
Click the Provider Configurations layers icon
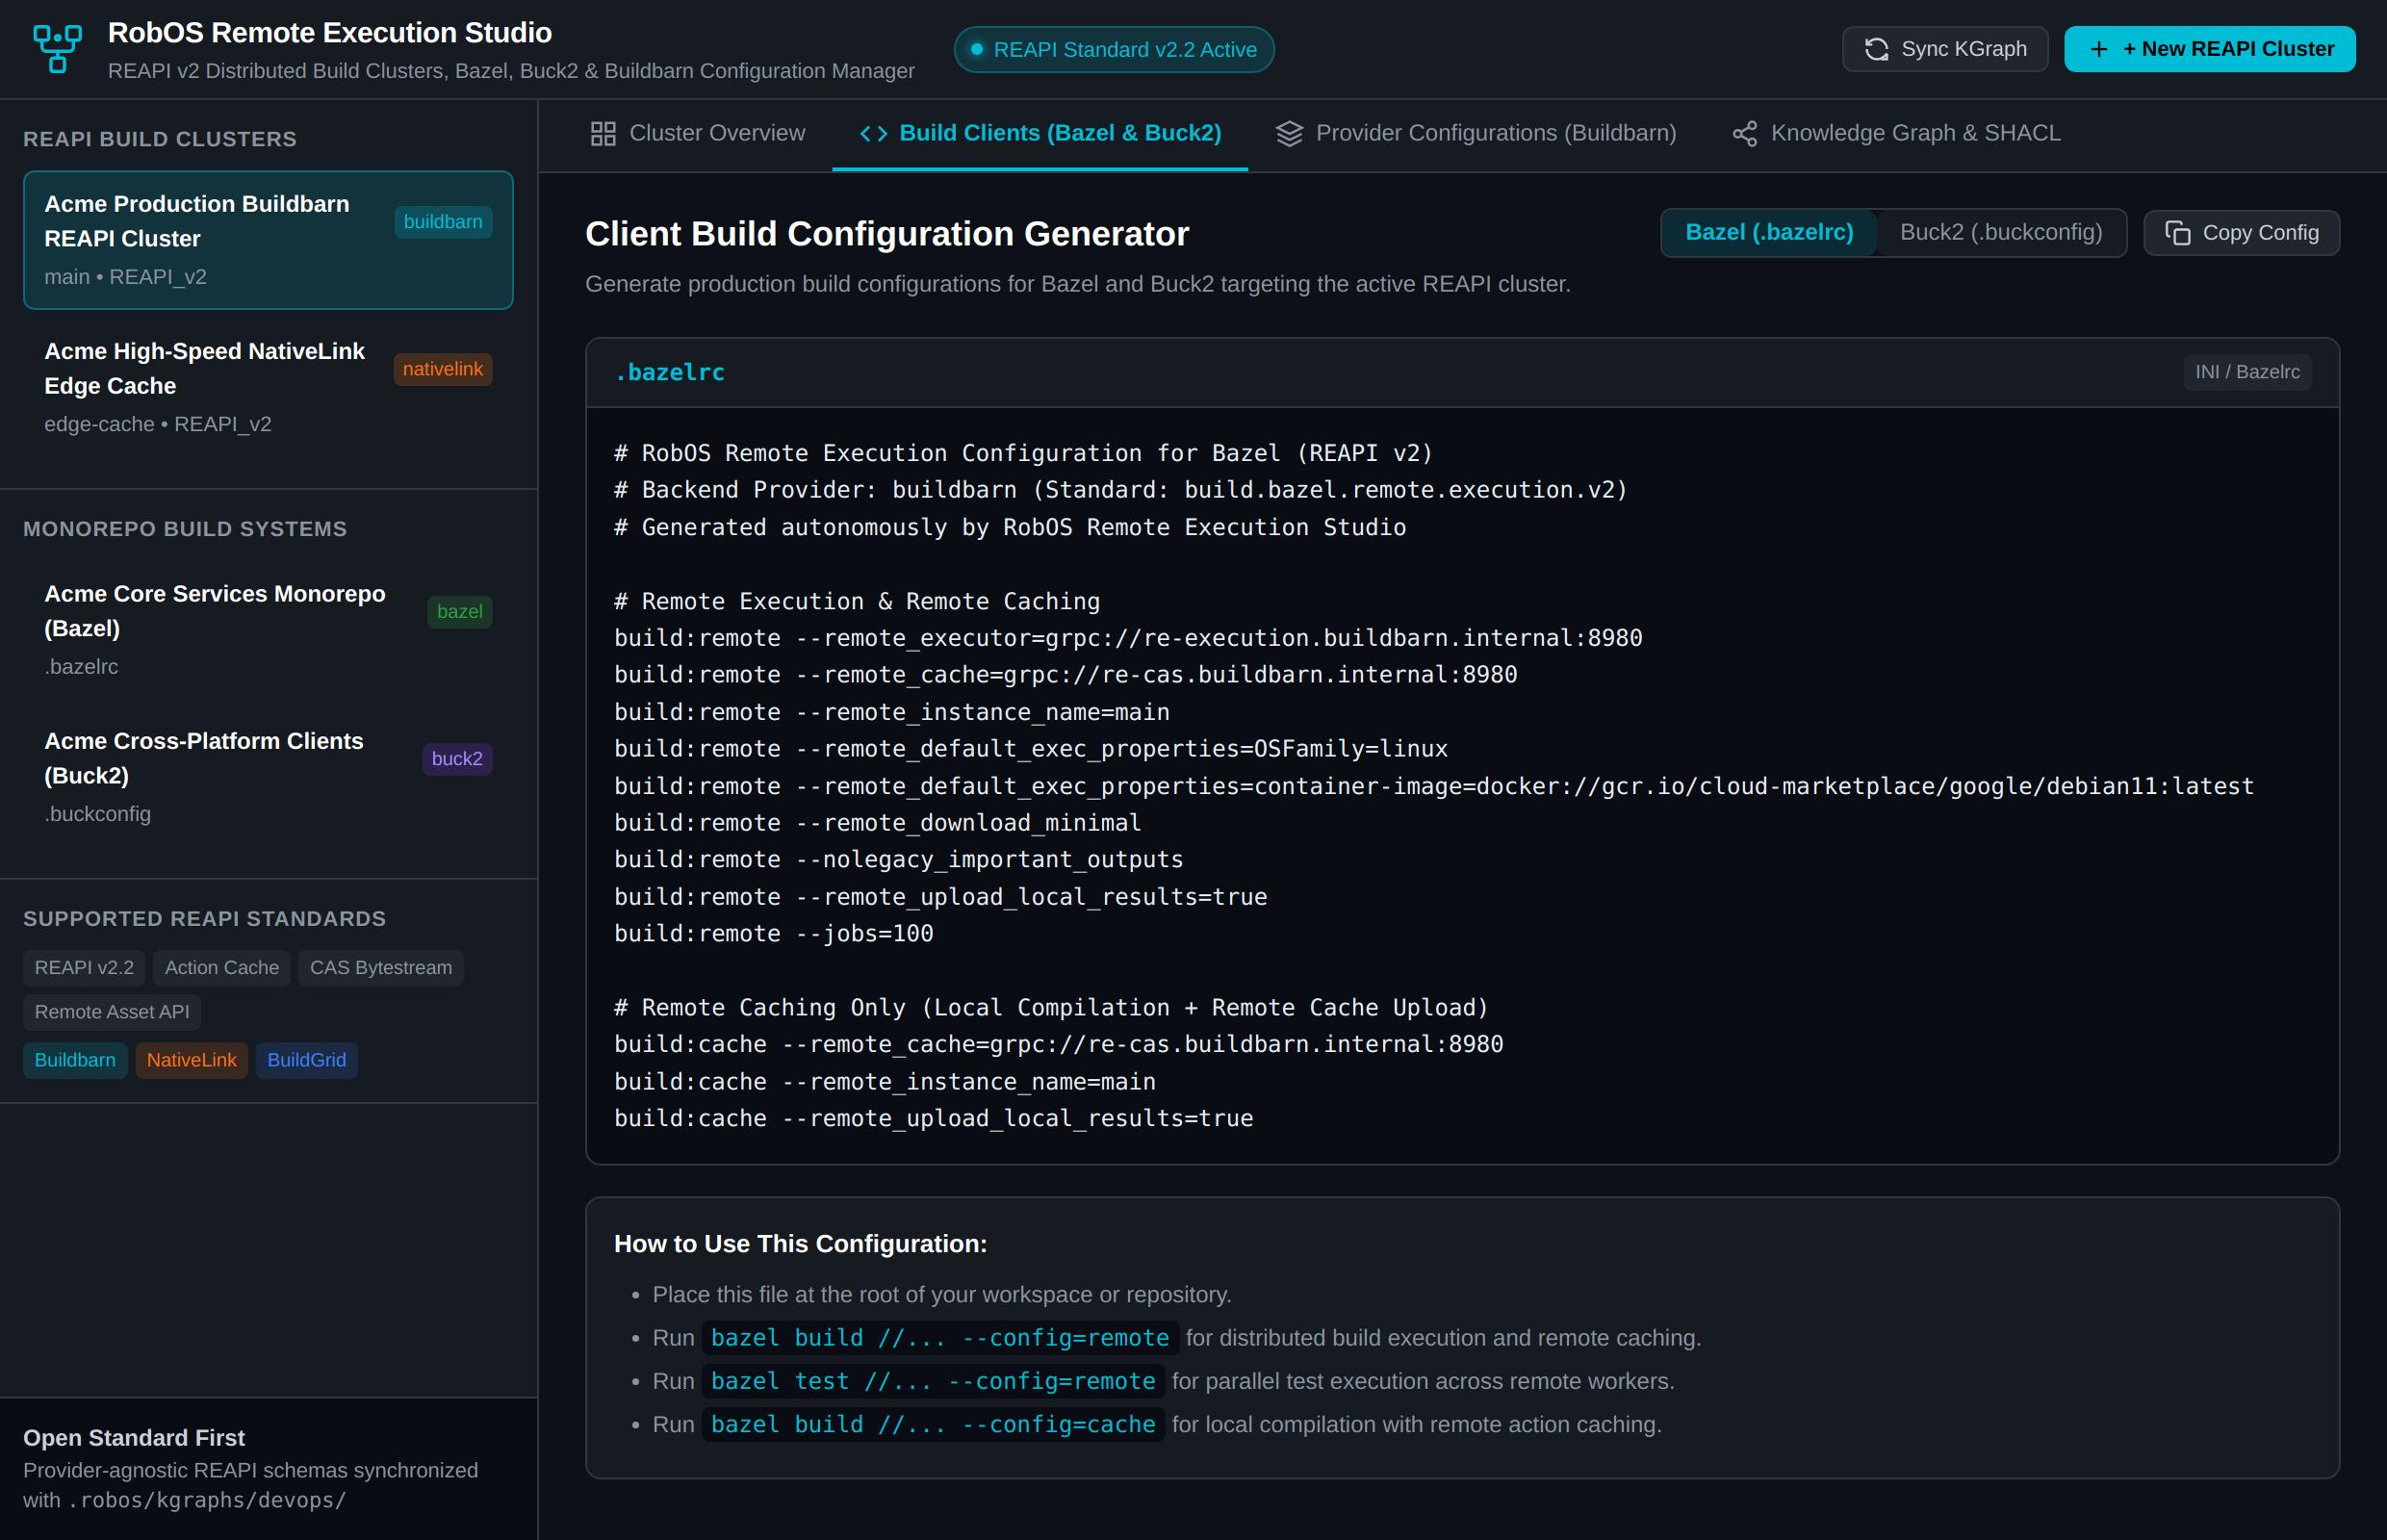[1289, 133]
